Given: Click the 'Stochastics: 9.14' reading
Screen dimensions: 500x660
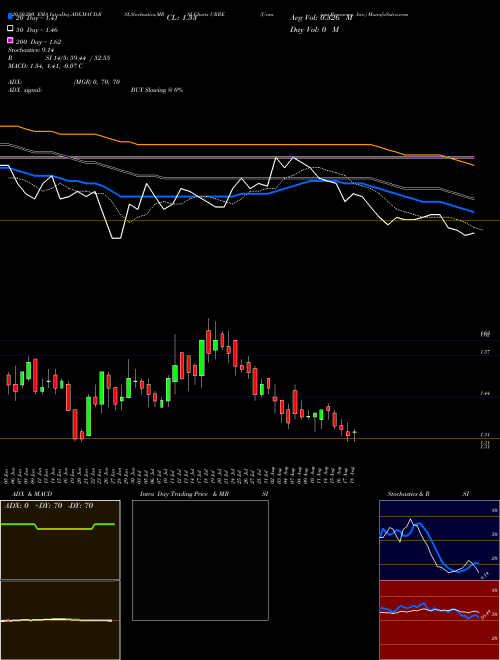Looking at the screenshot, I should click(x=30, y=50).
